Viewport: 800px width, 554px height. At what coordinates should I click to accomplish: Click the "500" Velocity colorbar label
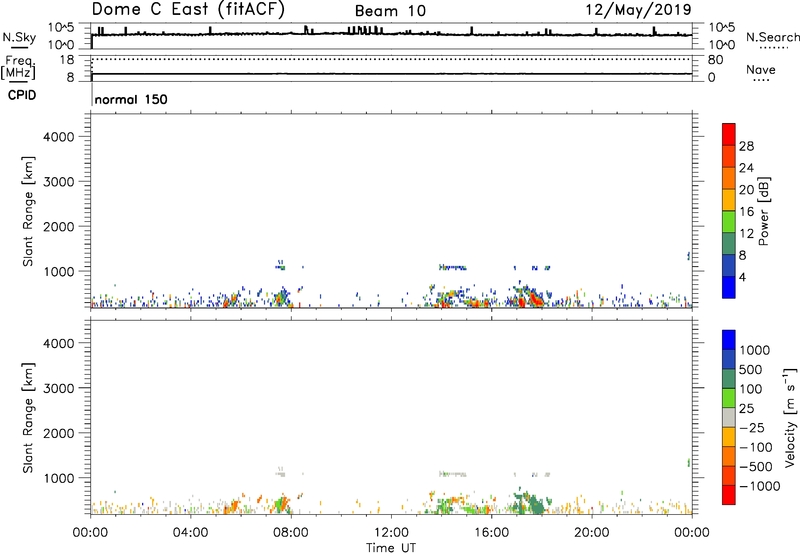coord(751,370)
